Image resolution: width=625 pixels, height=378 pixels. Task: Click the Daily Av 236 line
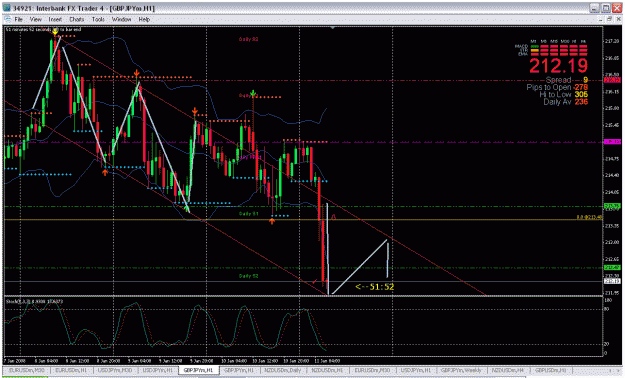566,102
